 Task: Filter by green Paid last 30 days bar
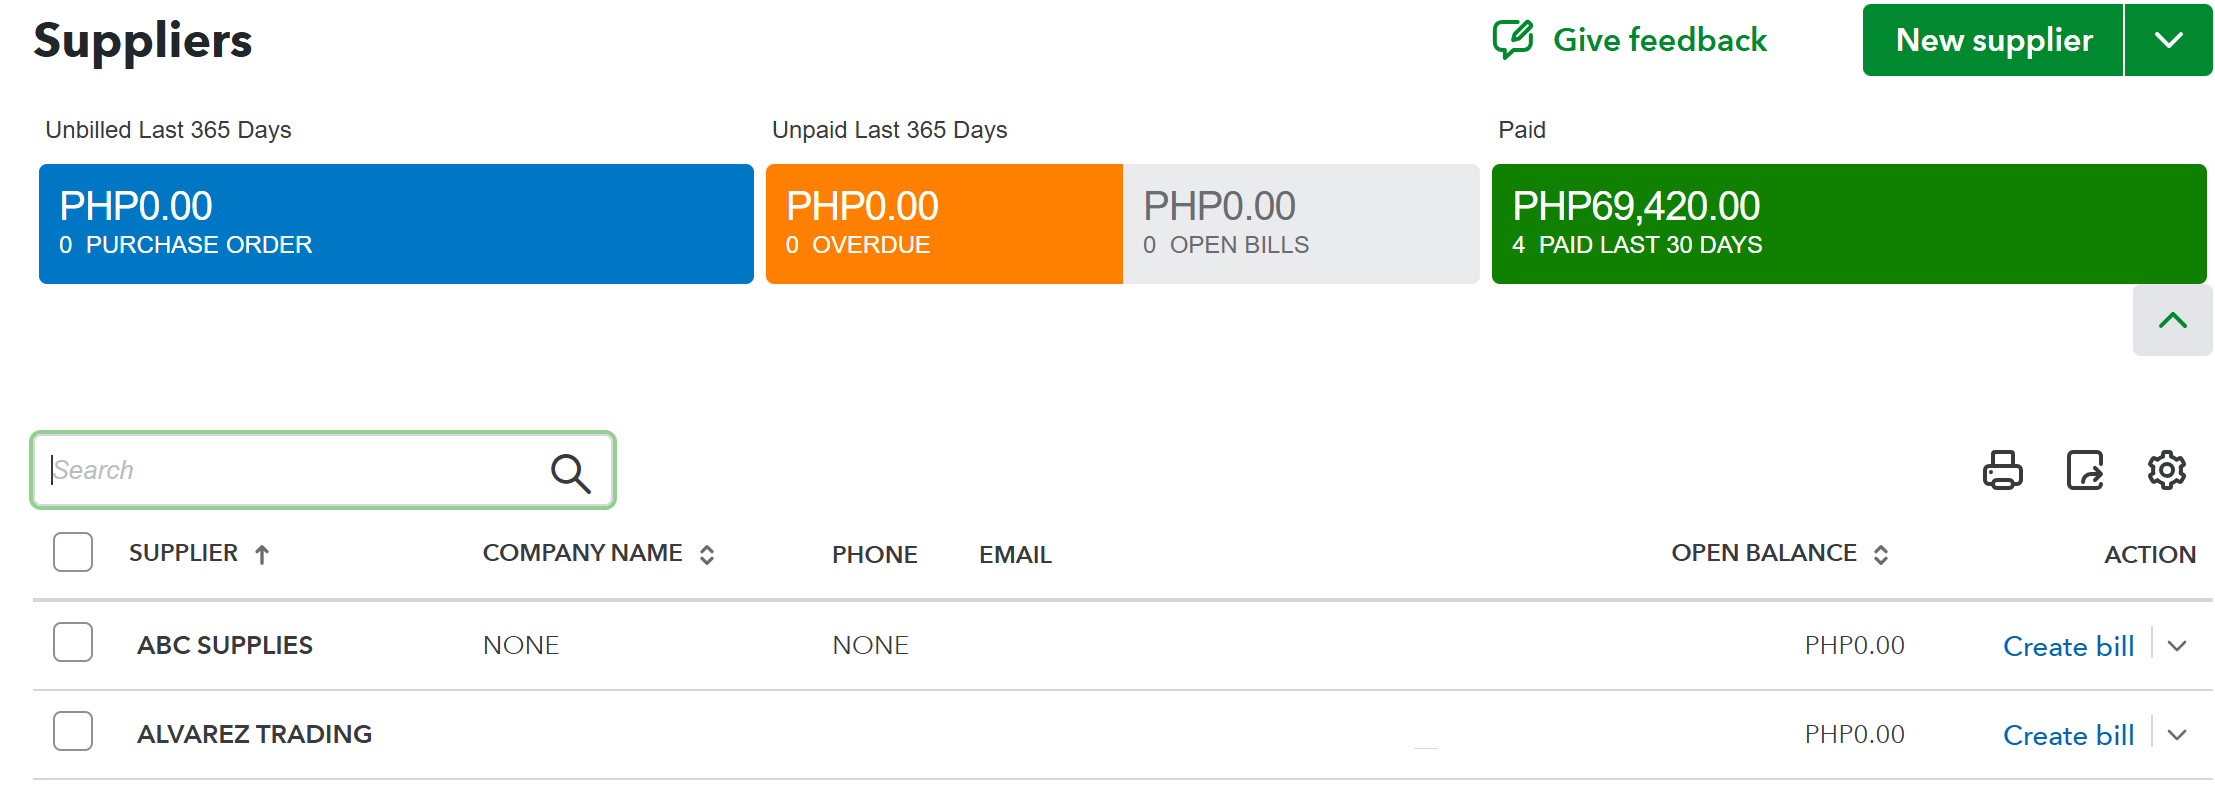coord(1848,224)
